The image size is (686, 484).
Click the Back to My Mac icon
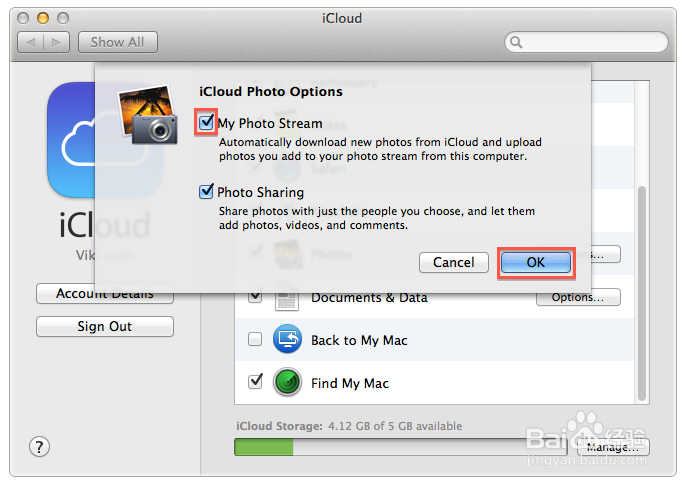click(288, 340)
